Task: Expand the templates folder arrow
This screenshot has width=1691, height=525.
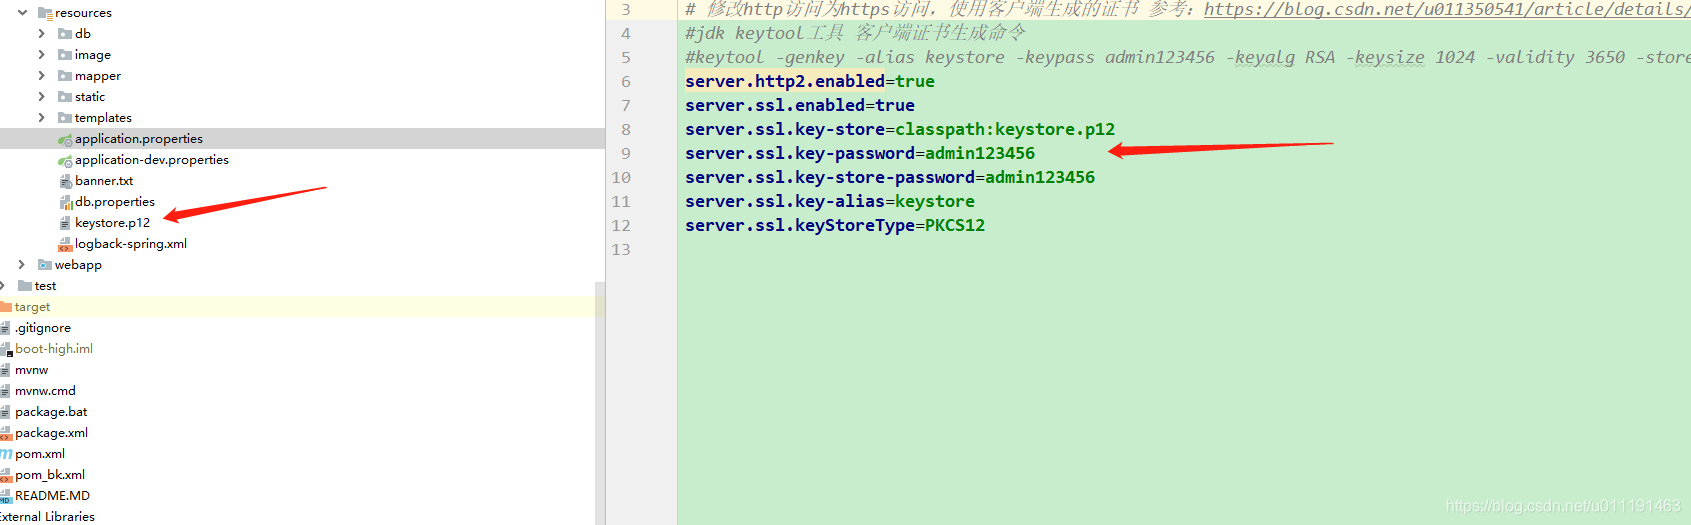Action: point(41,118)
